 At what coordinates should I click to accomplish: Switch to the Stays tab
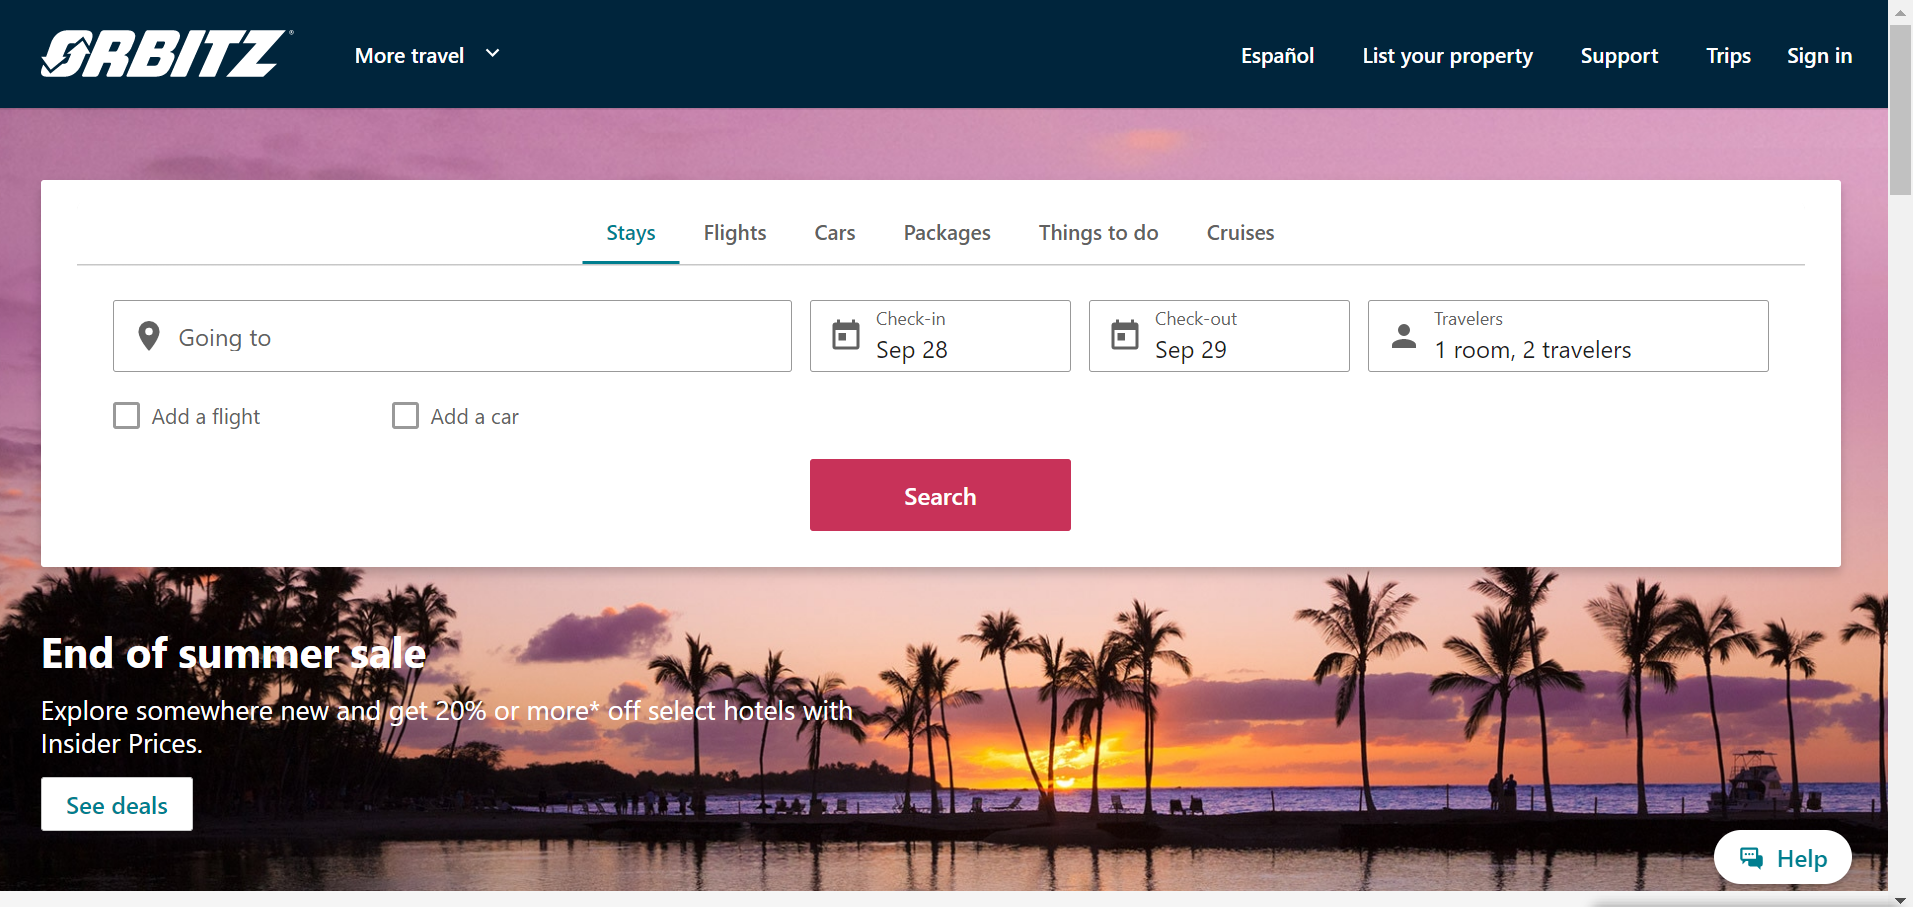(x=631, y=233)
